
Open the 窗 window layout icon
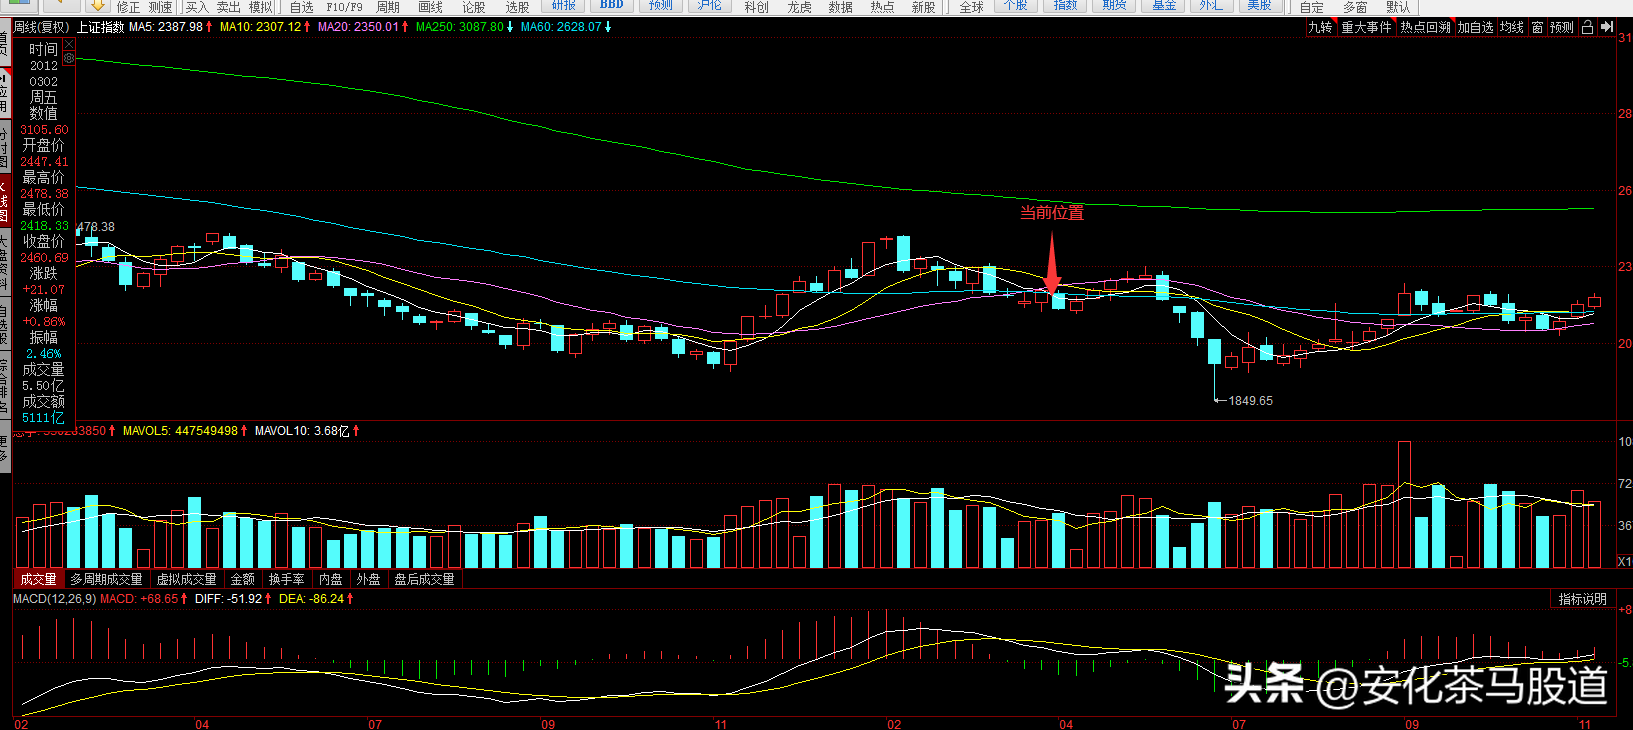click(1537, 27)
